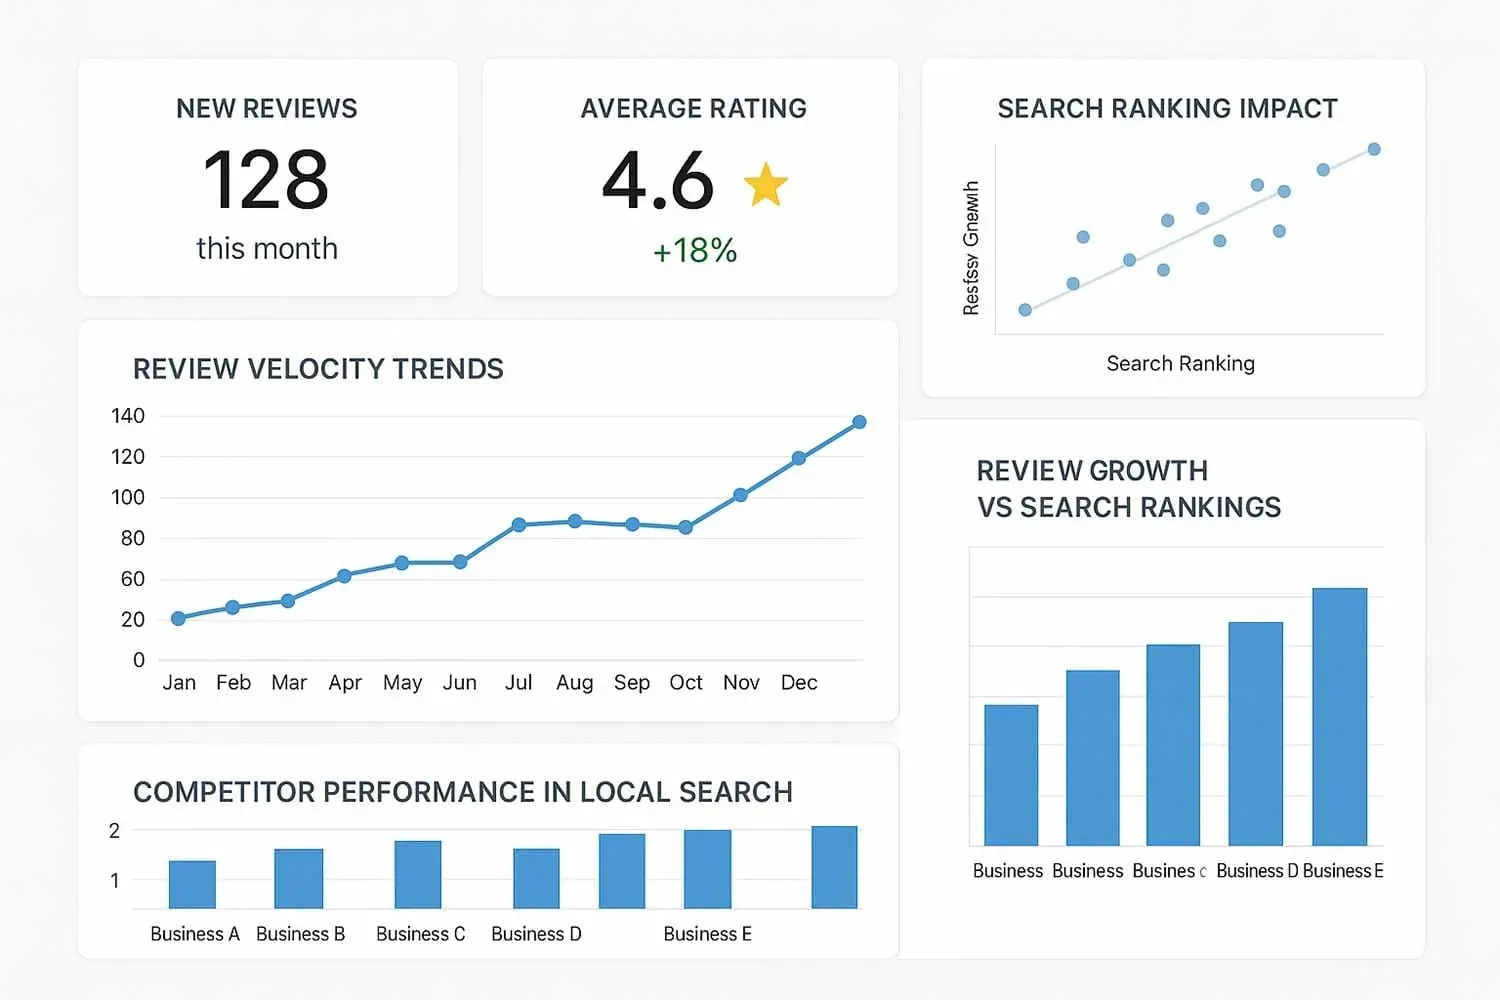Click the New Reviews 128 counter
The height and width of the screenshot is (1000, 1500).
[x=265, y=181]
